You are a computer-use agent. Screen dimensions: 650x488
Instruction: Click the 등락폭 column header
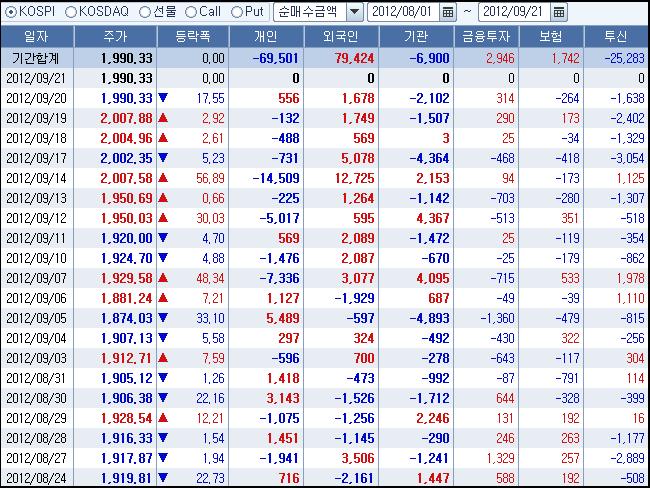click(x=193, y=36)
